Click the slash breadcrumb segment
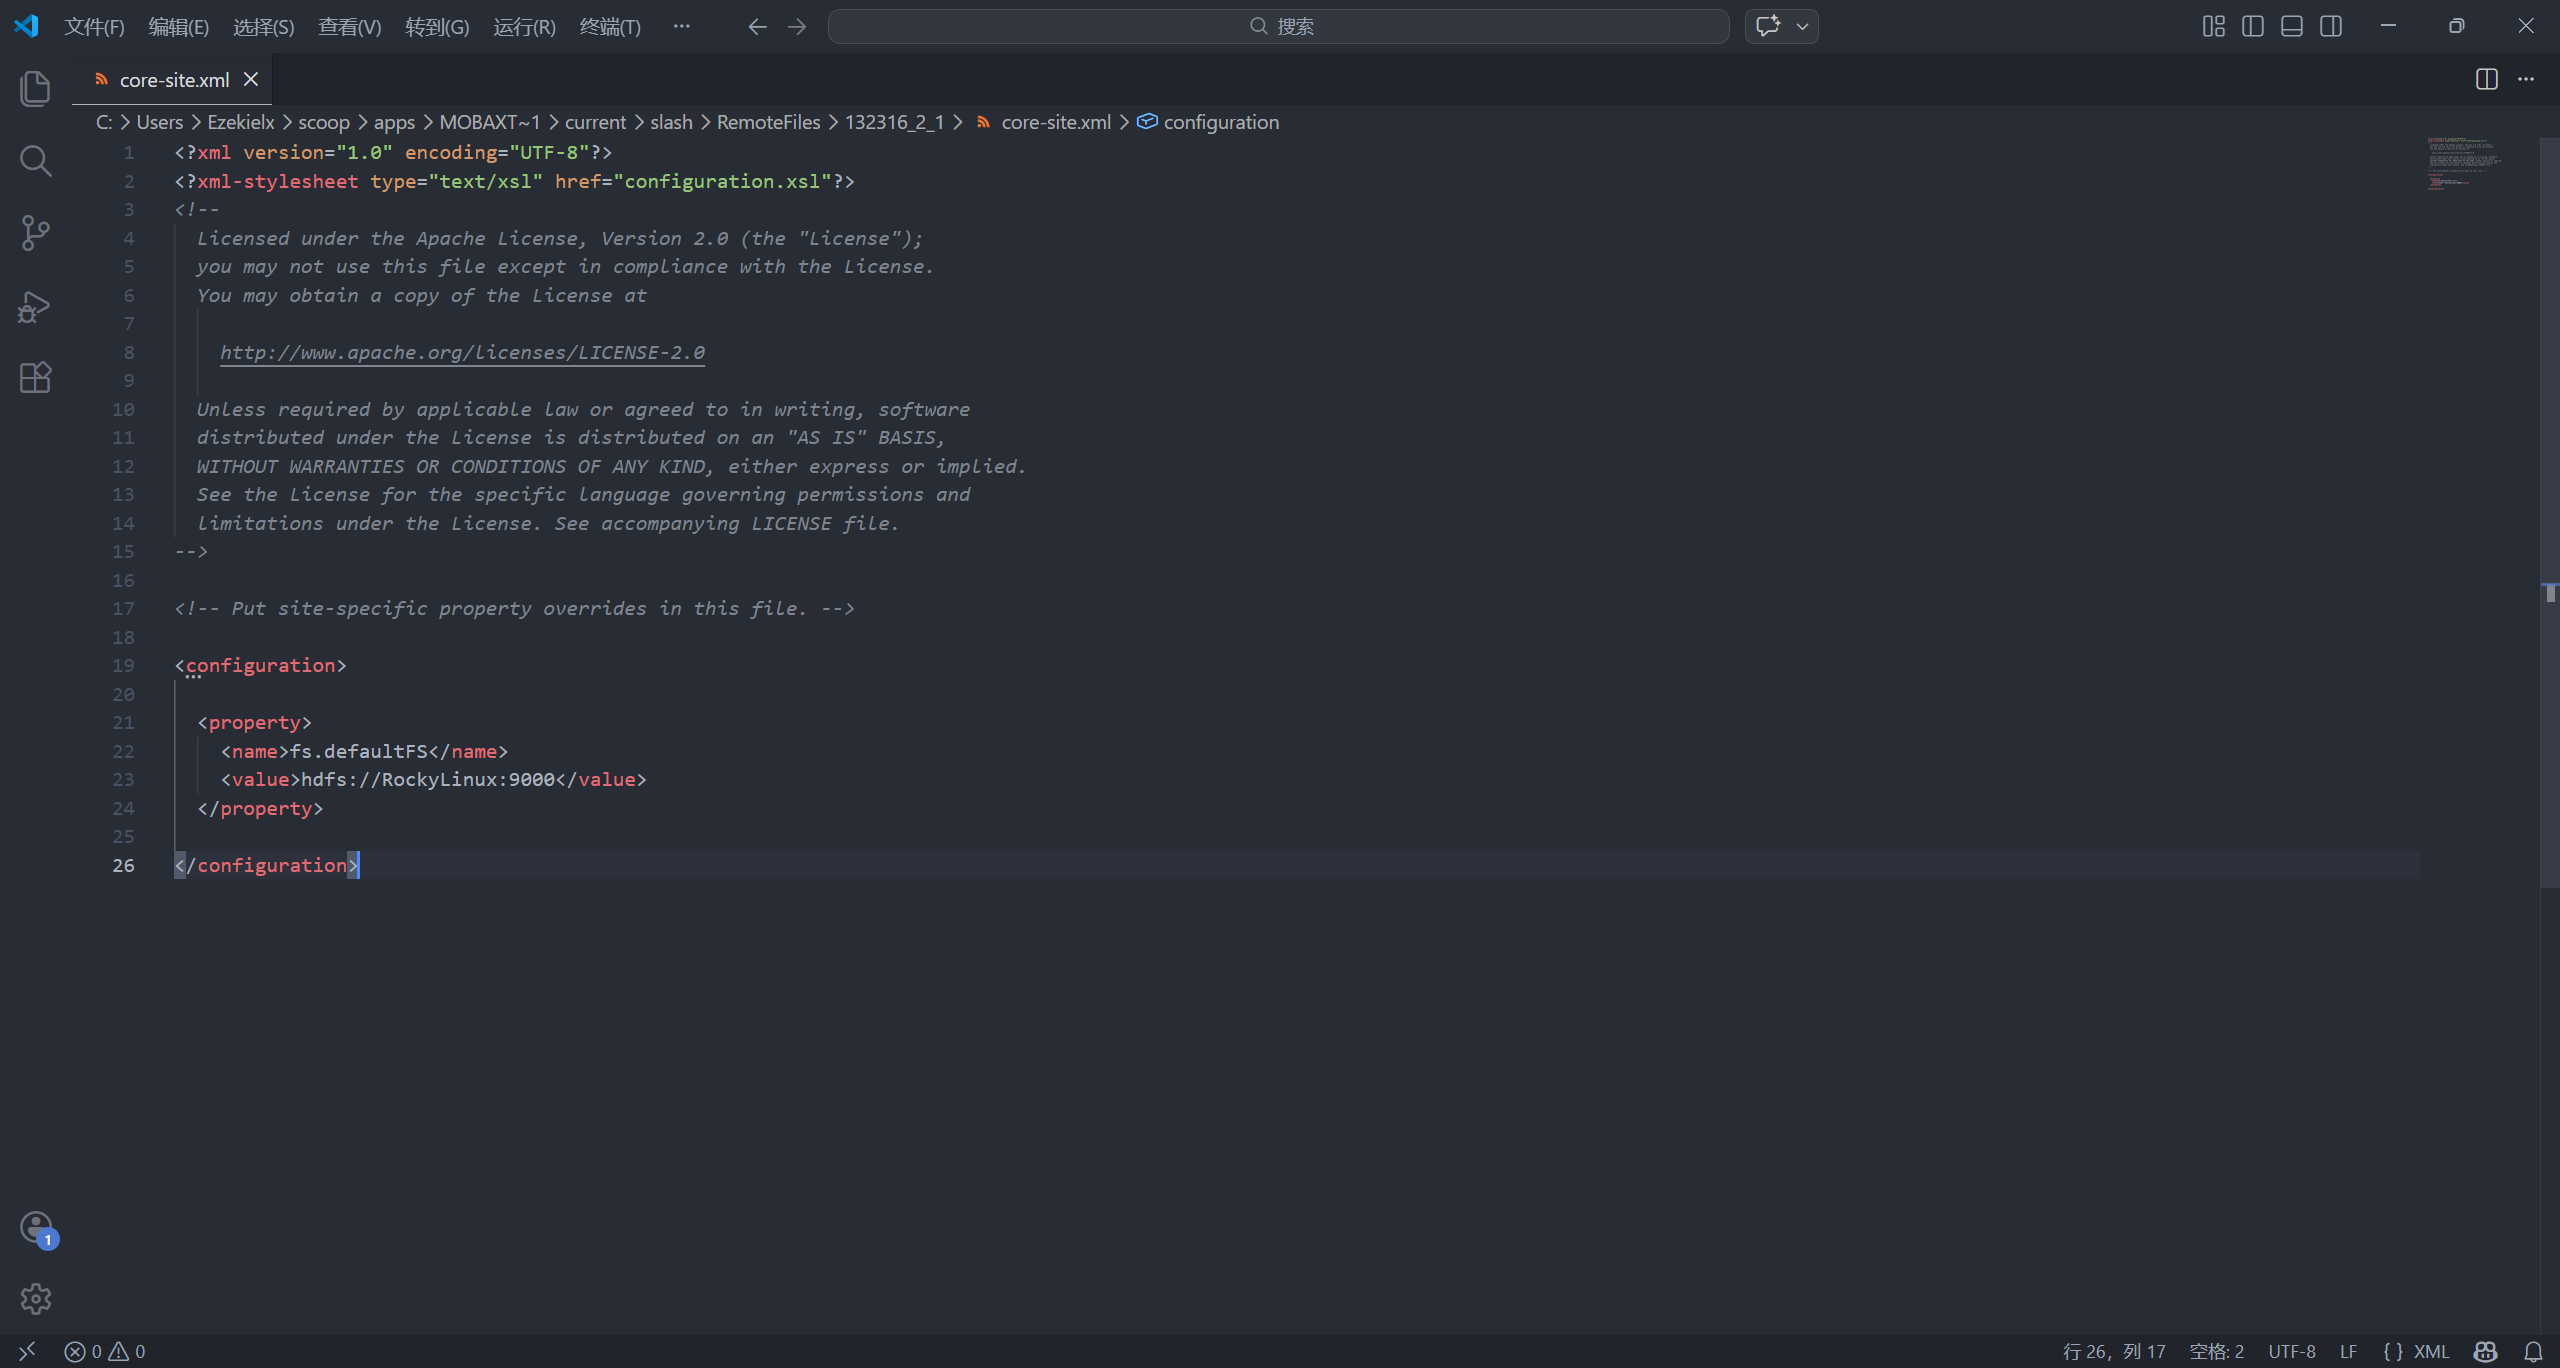Image resolution: width=2560 pixels, height=1368 pixels. [x=671, y=122]
